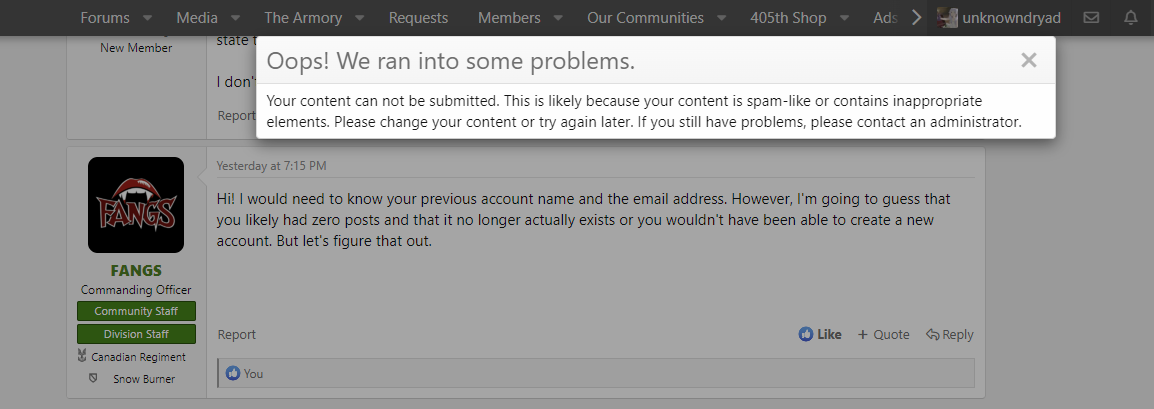Open the Members navigation item

tap(509, 18)
